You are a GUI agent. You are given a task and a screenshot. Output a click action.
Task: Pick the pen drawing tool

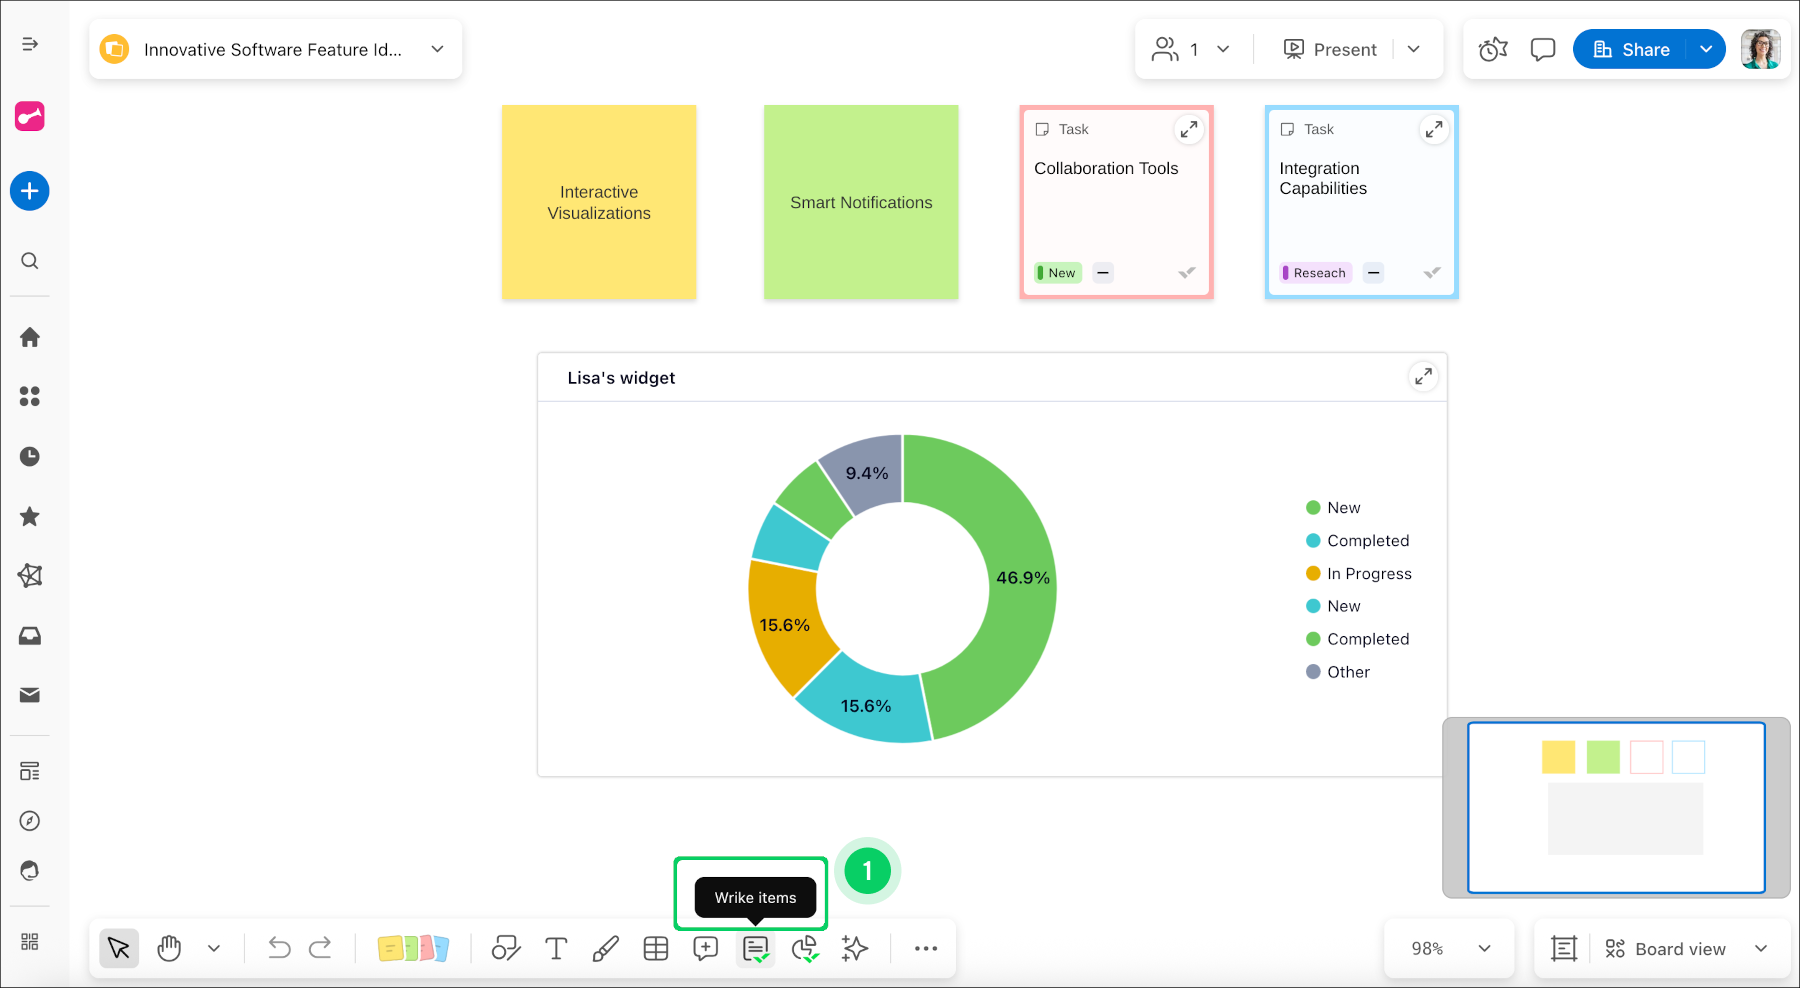click(x=605, y=949)
